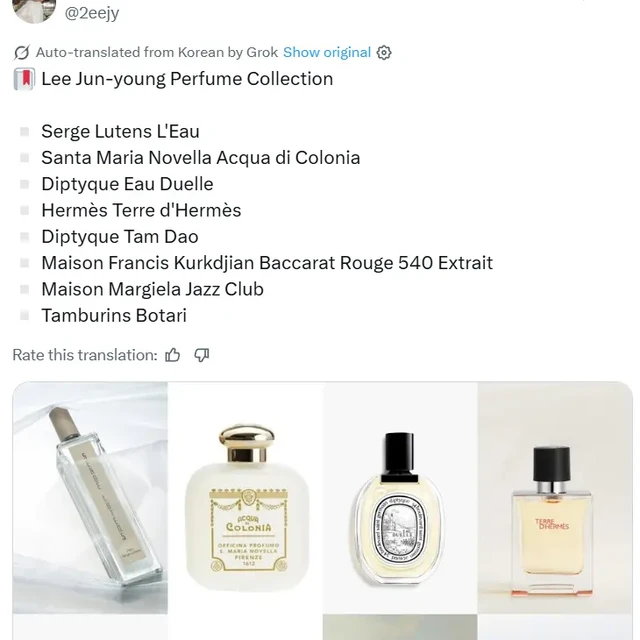Click the thumbs up translation rating icon
Screen dimensions: 640x640
tap(172, 355)
